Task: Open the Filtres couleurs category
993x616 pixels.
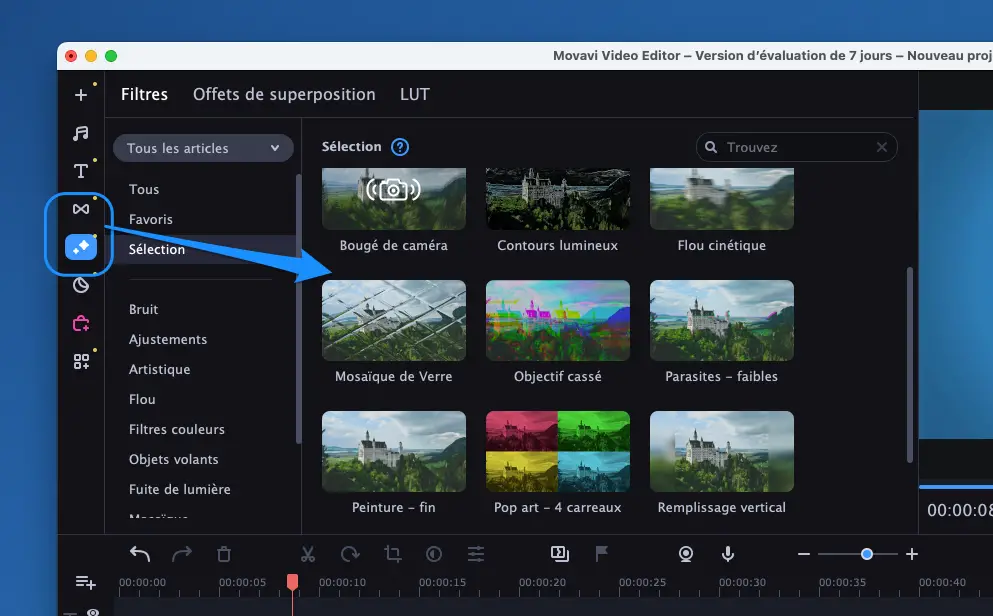Action: coord(177,429)
